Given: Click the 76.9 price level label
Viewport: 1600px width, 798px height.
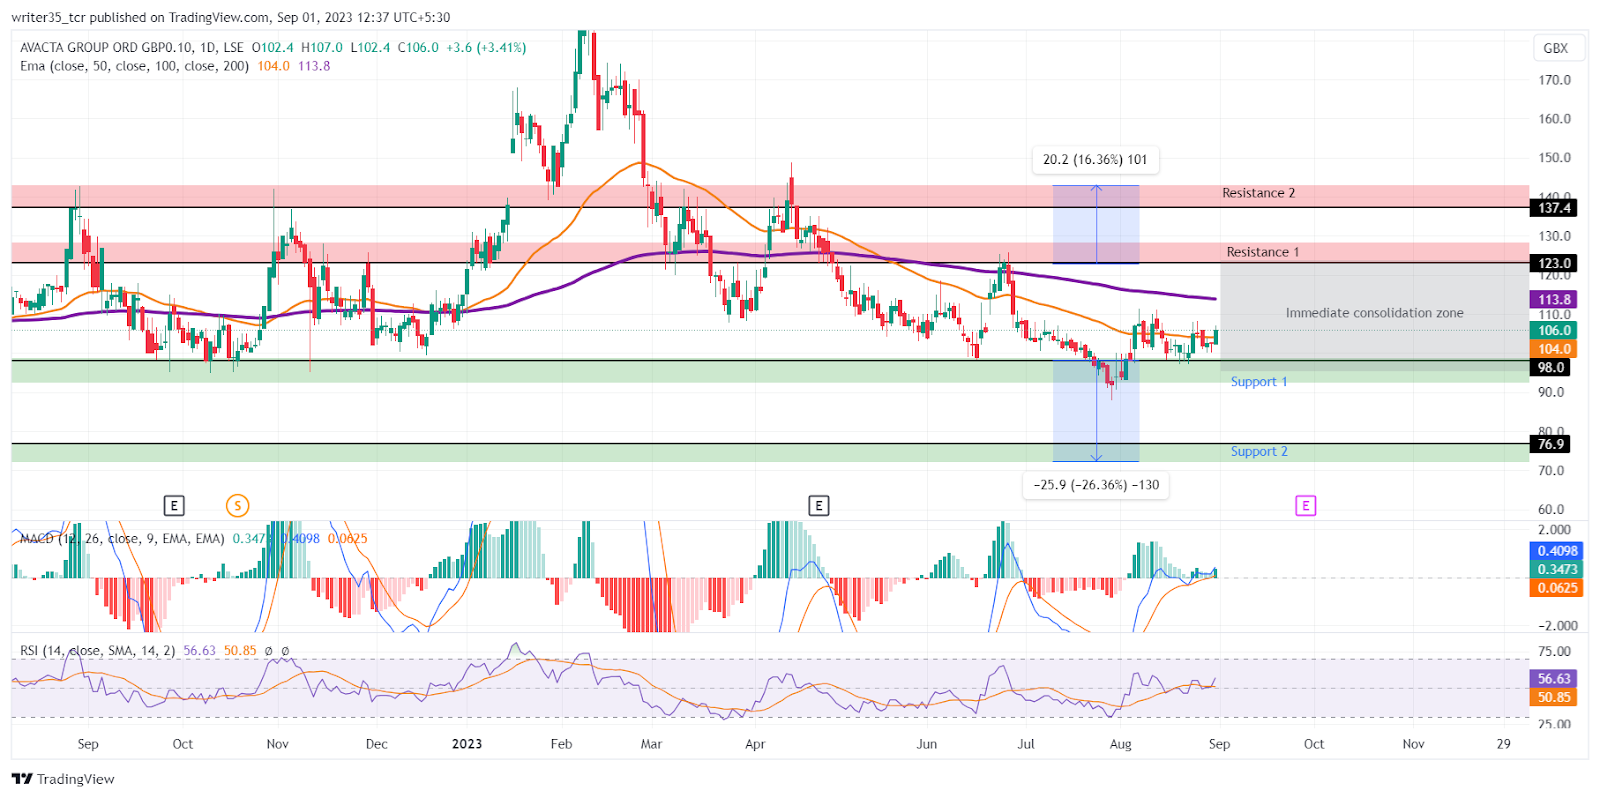Looking at the screenshot, I should coord(1551,444).
